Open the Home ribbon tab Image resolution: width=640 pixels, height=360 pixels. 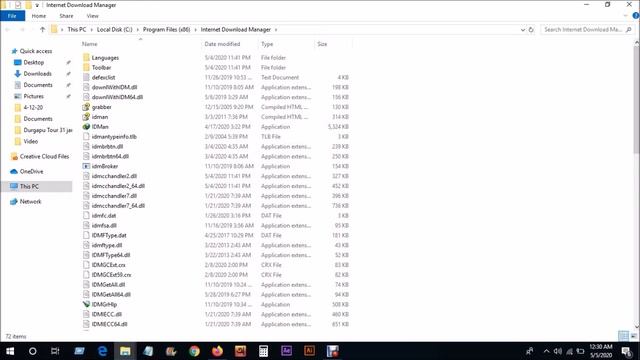tap(39, 16)
